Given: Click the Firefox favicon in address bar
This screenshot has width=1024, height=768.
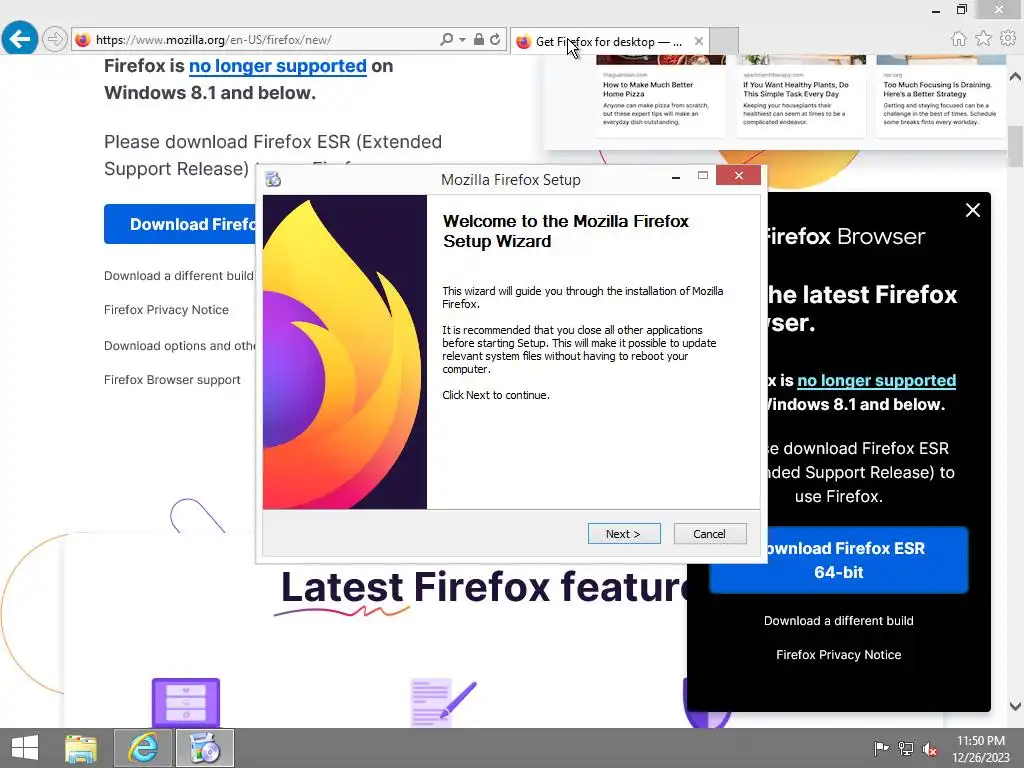Looking at the screenshot, I should (83, 40).
